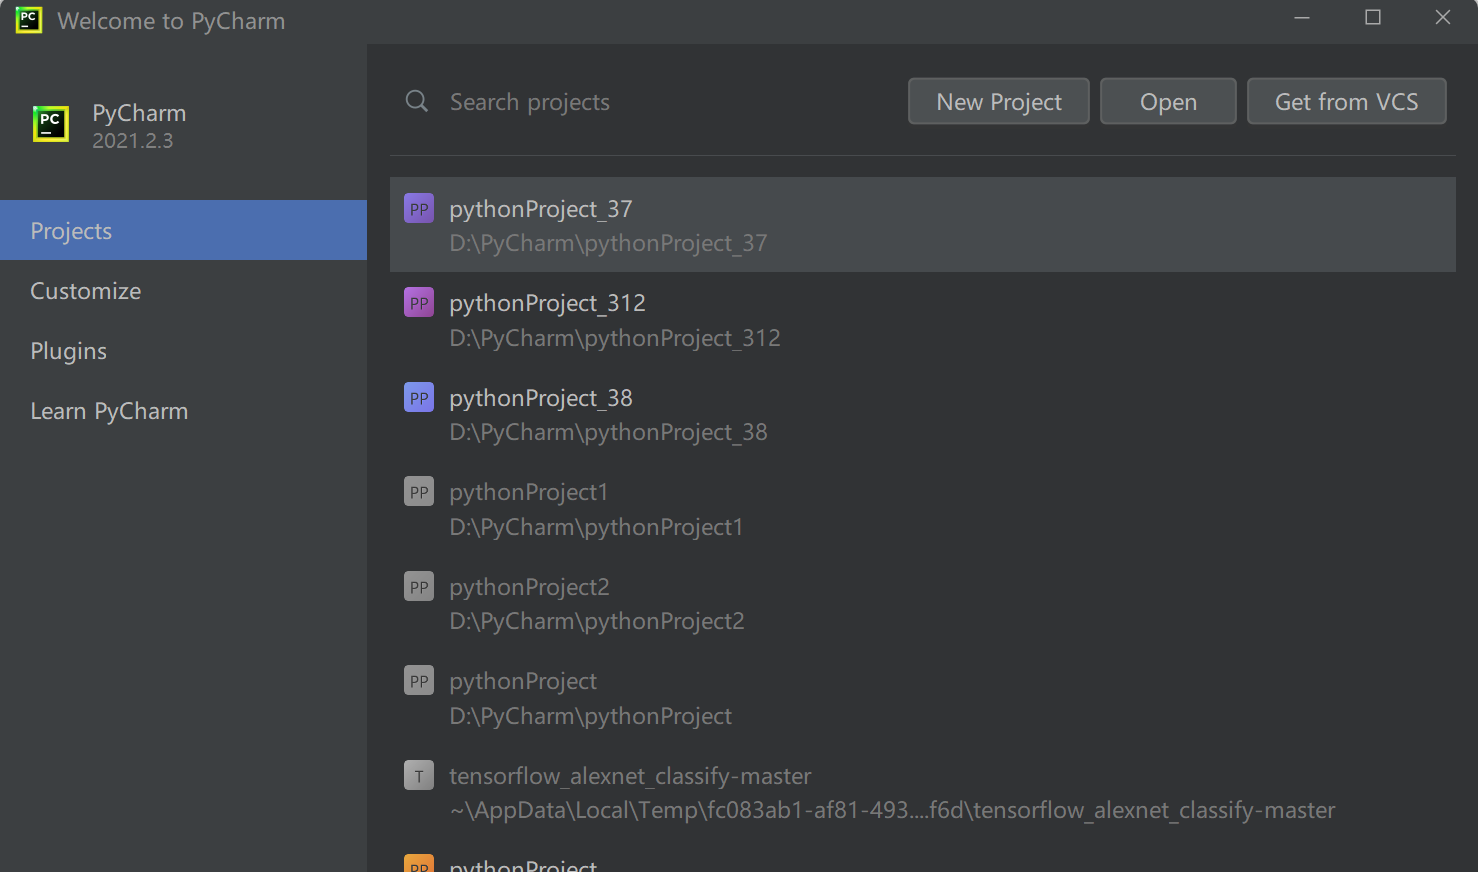The width and height of the screenshot is (1478, 872).
Task: Click path D:\PyCharm\pythonProject_37
Action: [608, 243]
